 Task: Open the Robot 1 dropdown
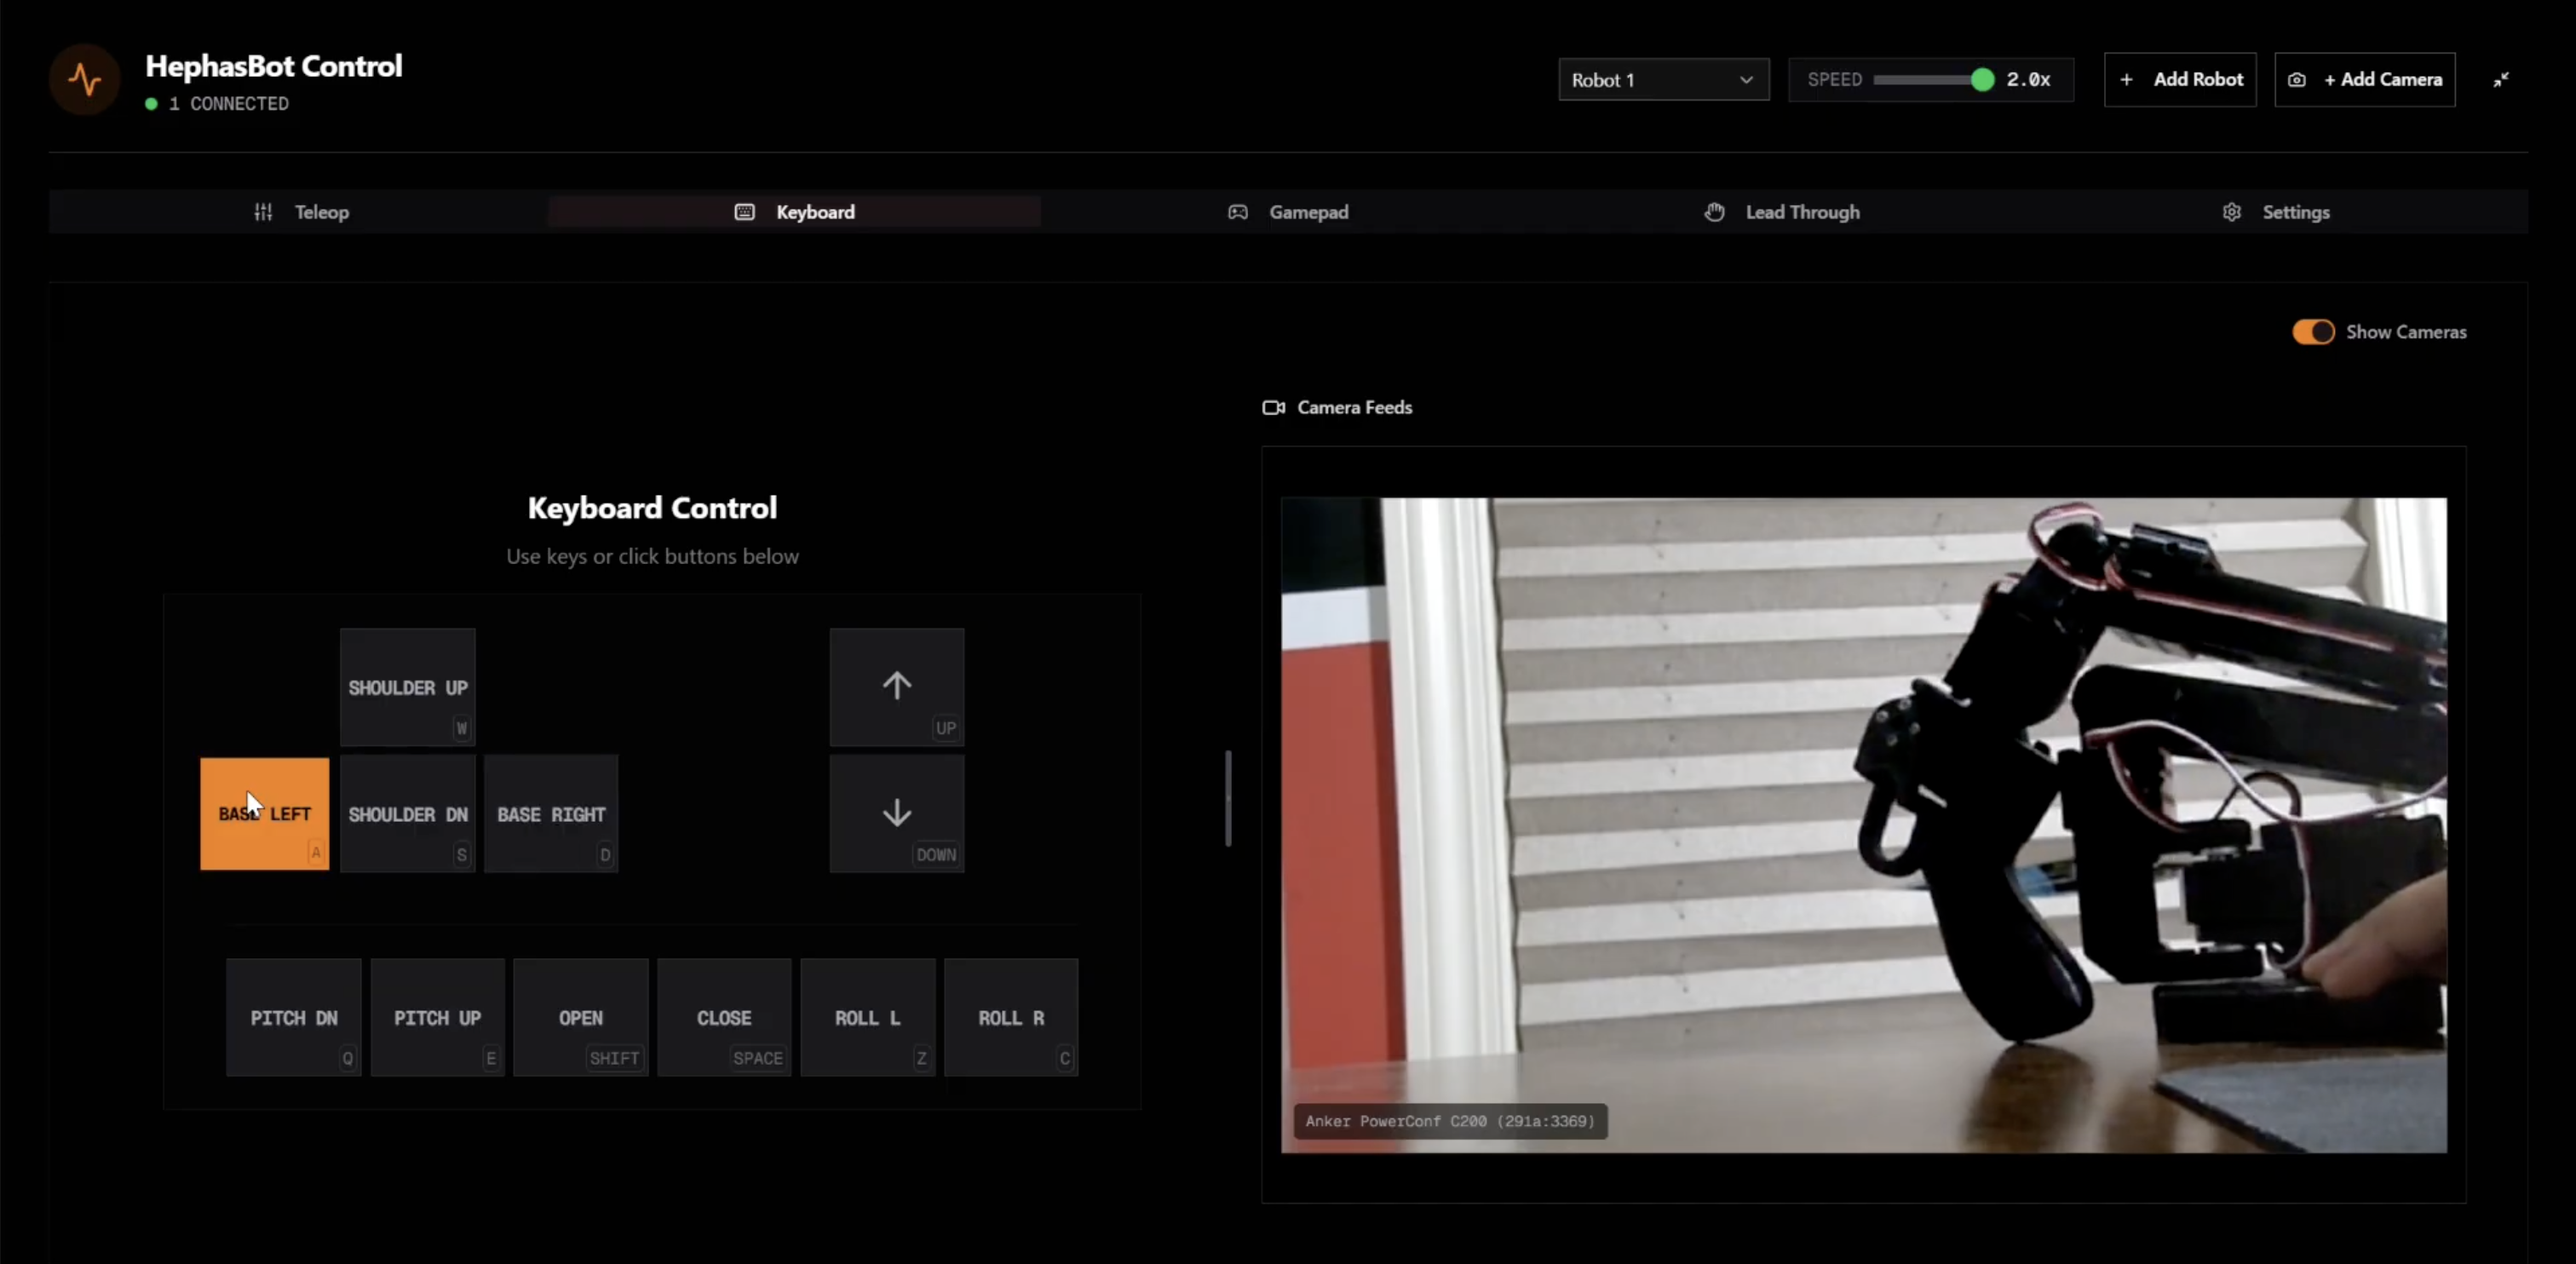(x=1663, y=79)
